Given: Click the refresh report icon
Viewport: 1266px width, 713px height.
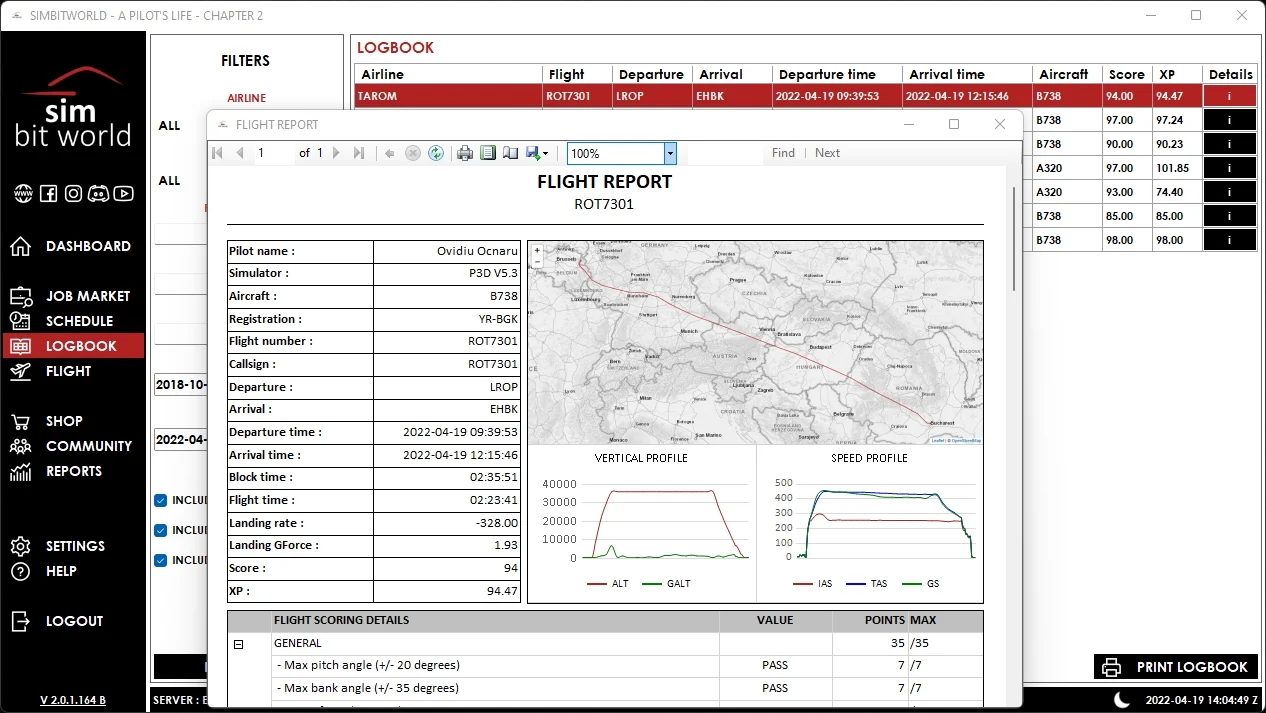Looking at the screenshot, I should 436,153.
